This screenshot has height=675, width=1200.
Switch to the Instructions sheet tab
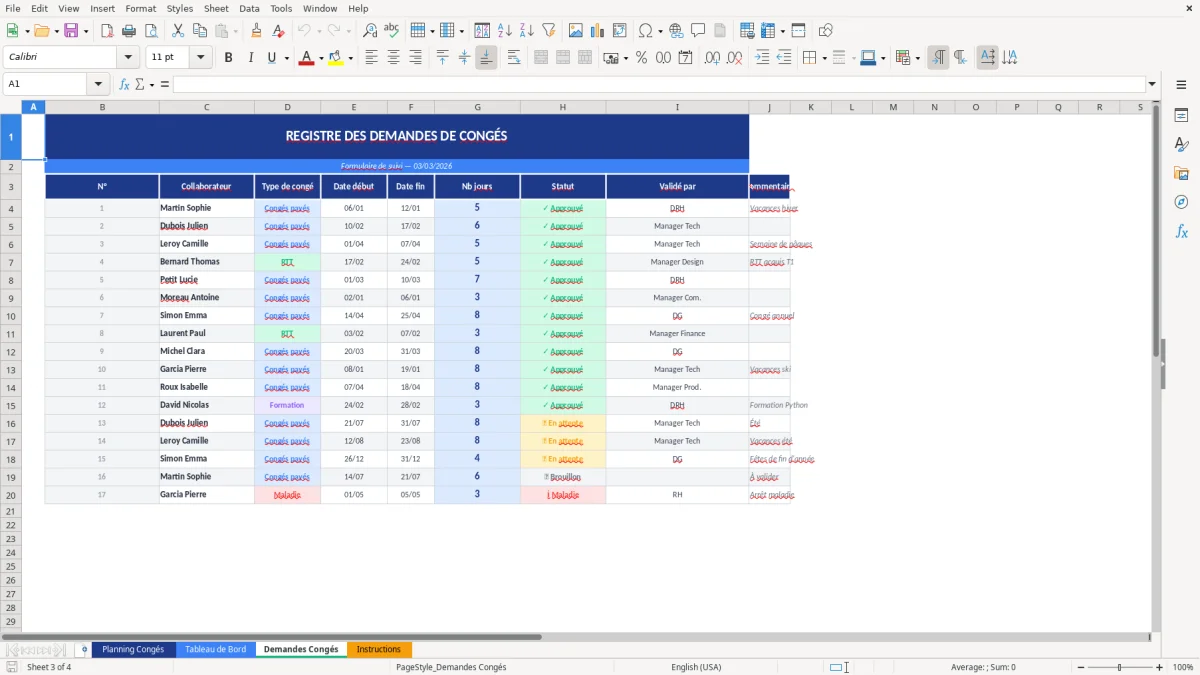click(x=379, y=649)
